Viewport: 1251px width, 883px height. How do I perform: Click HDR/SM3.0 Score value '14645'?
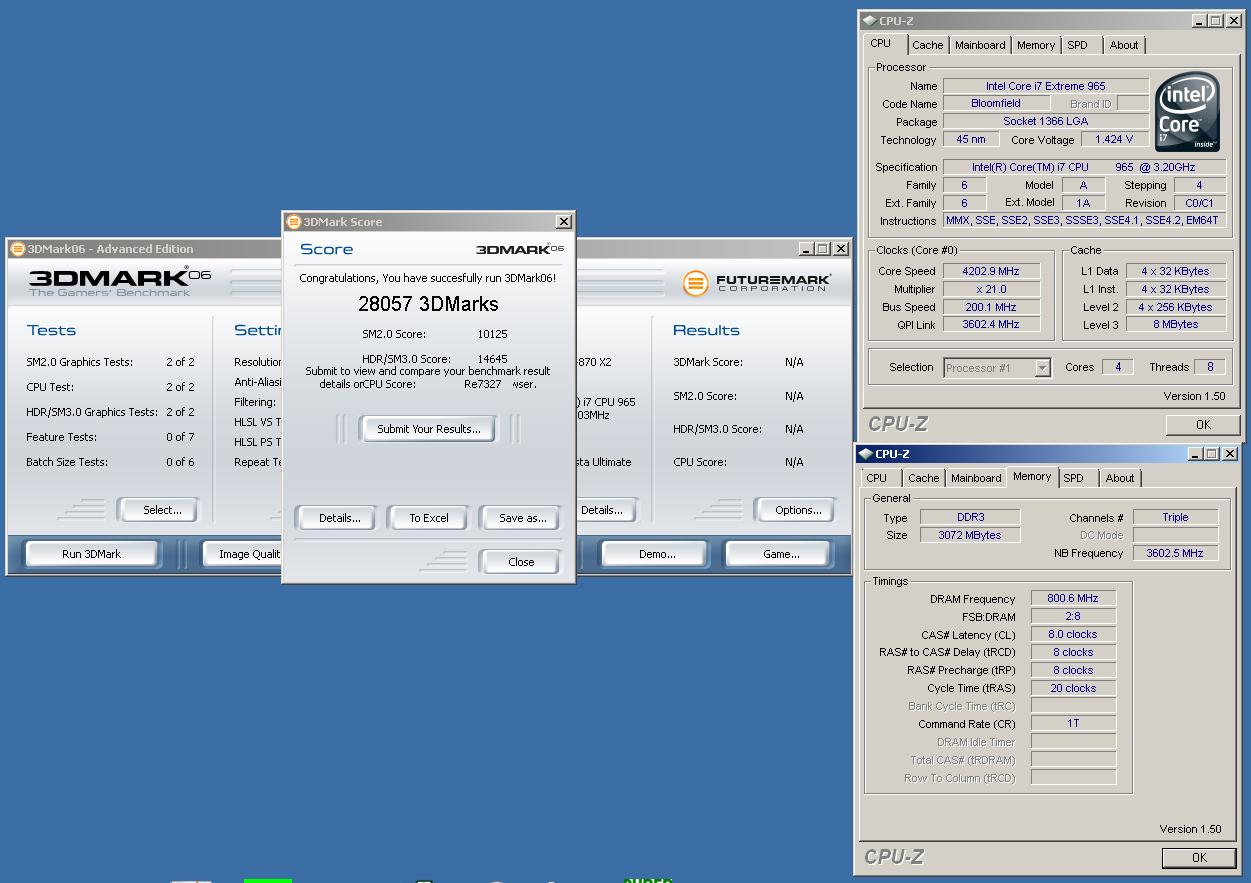tap(492, 359)
